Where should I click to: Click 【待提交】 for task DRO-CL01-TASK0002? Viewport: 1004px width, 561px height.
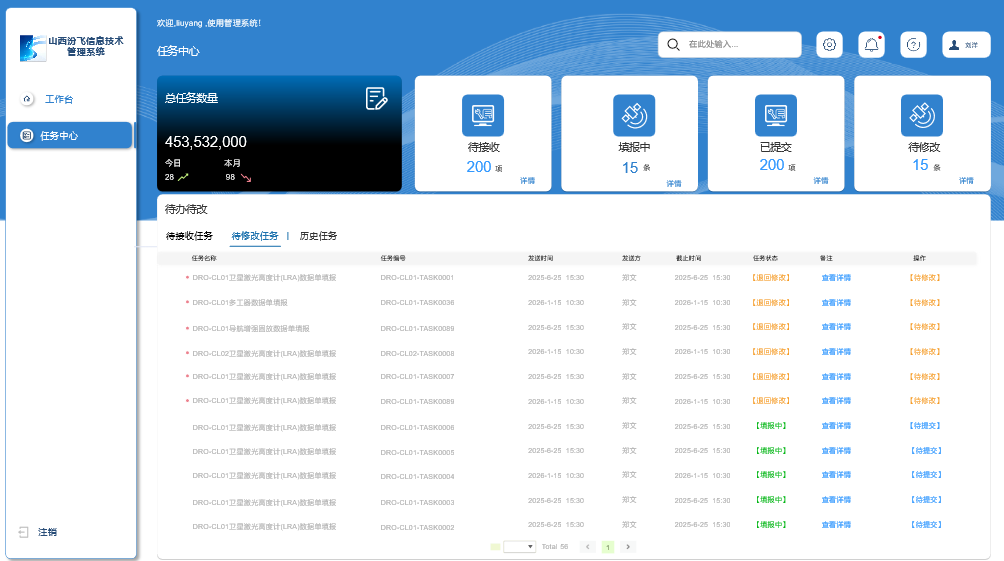(925, 524)
